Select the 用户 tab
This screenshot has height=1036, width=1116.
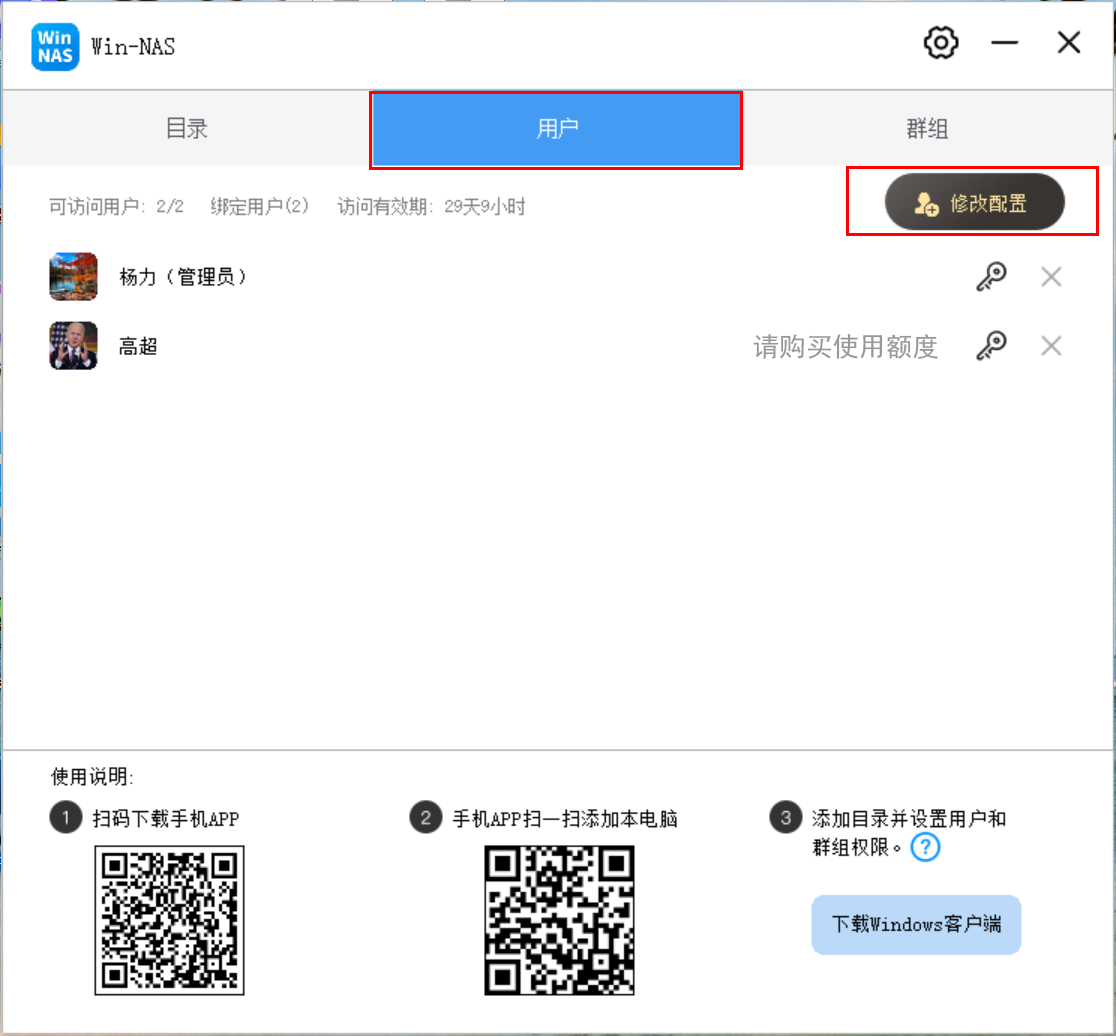(556, 130)
